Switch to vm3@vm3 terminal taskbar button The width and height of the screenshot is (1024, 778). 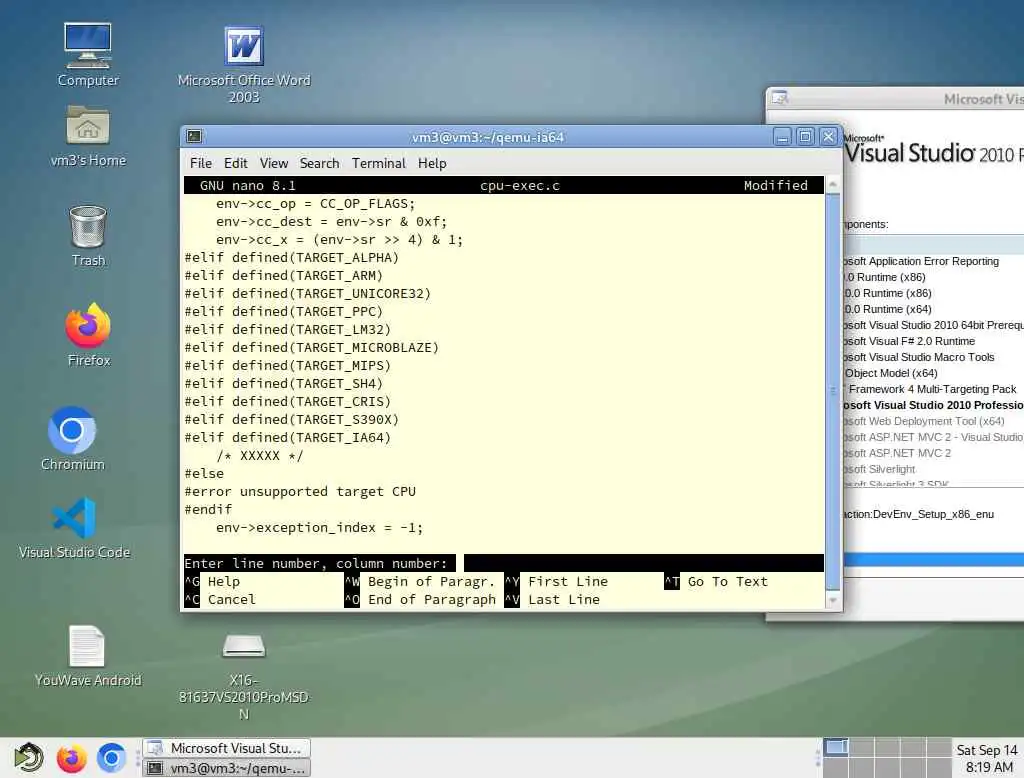point(226,768)
